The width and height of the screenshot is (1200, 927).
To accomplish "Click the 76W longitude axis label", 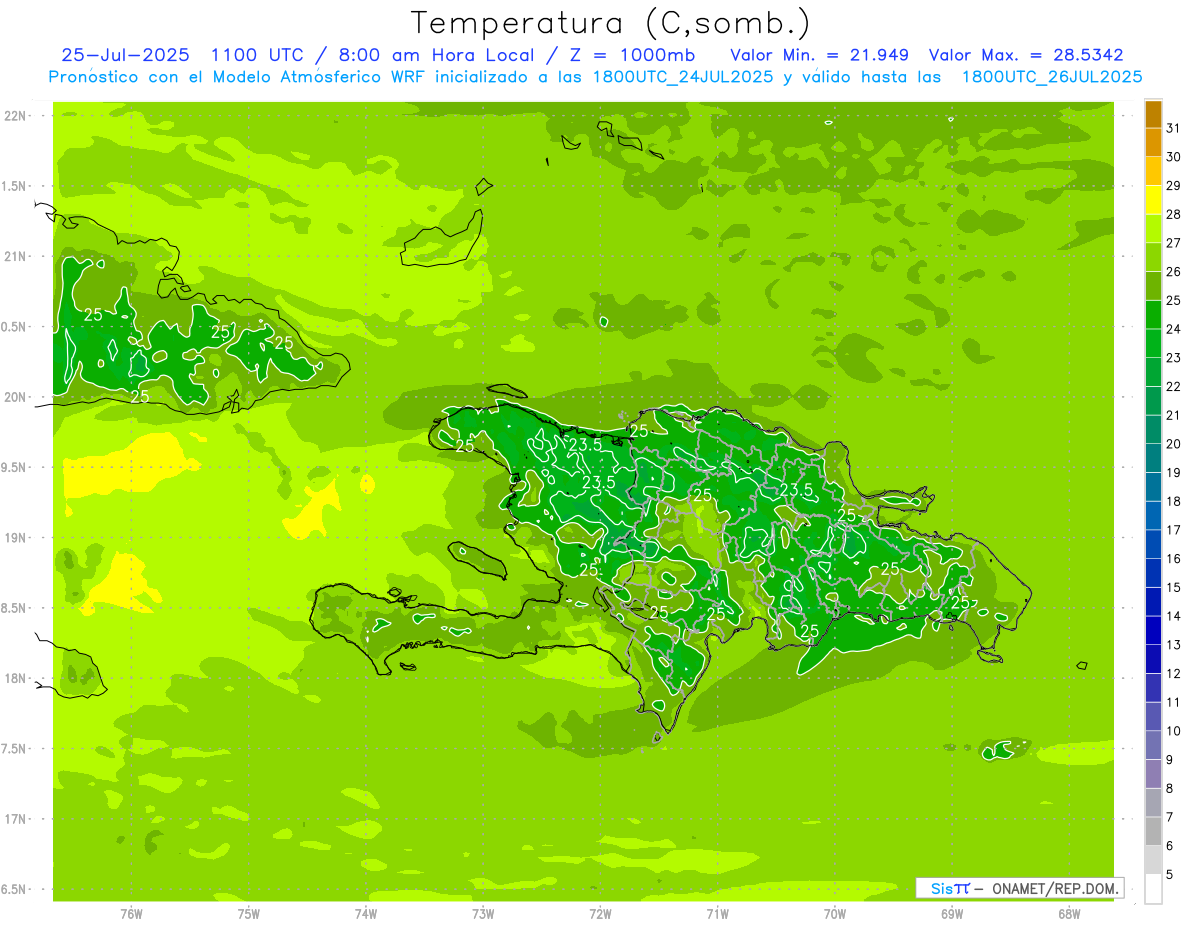I will tap(131, 914).
